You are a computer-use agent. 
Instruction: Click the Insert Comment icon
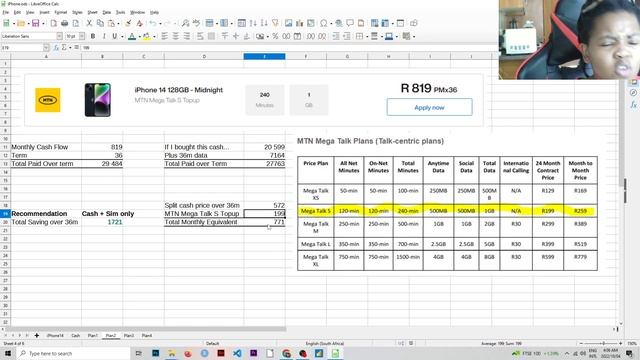(x=350, y=23)
